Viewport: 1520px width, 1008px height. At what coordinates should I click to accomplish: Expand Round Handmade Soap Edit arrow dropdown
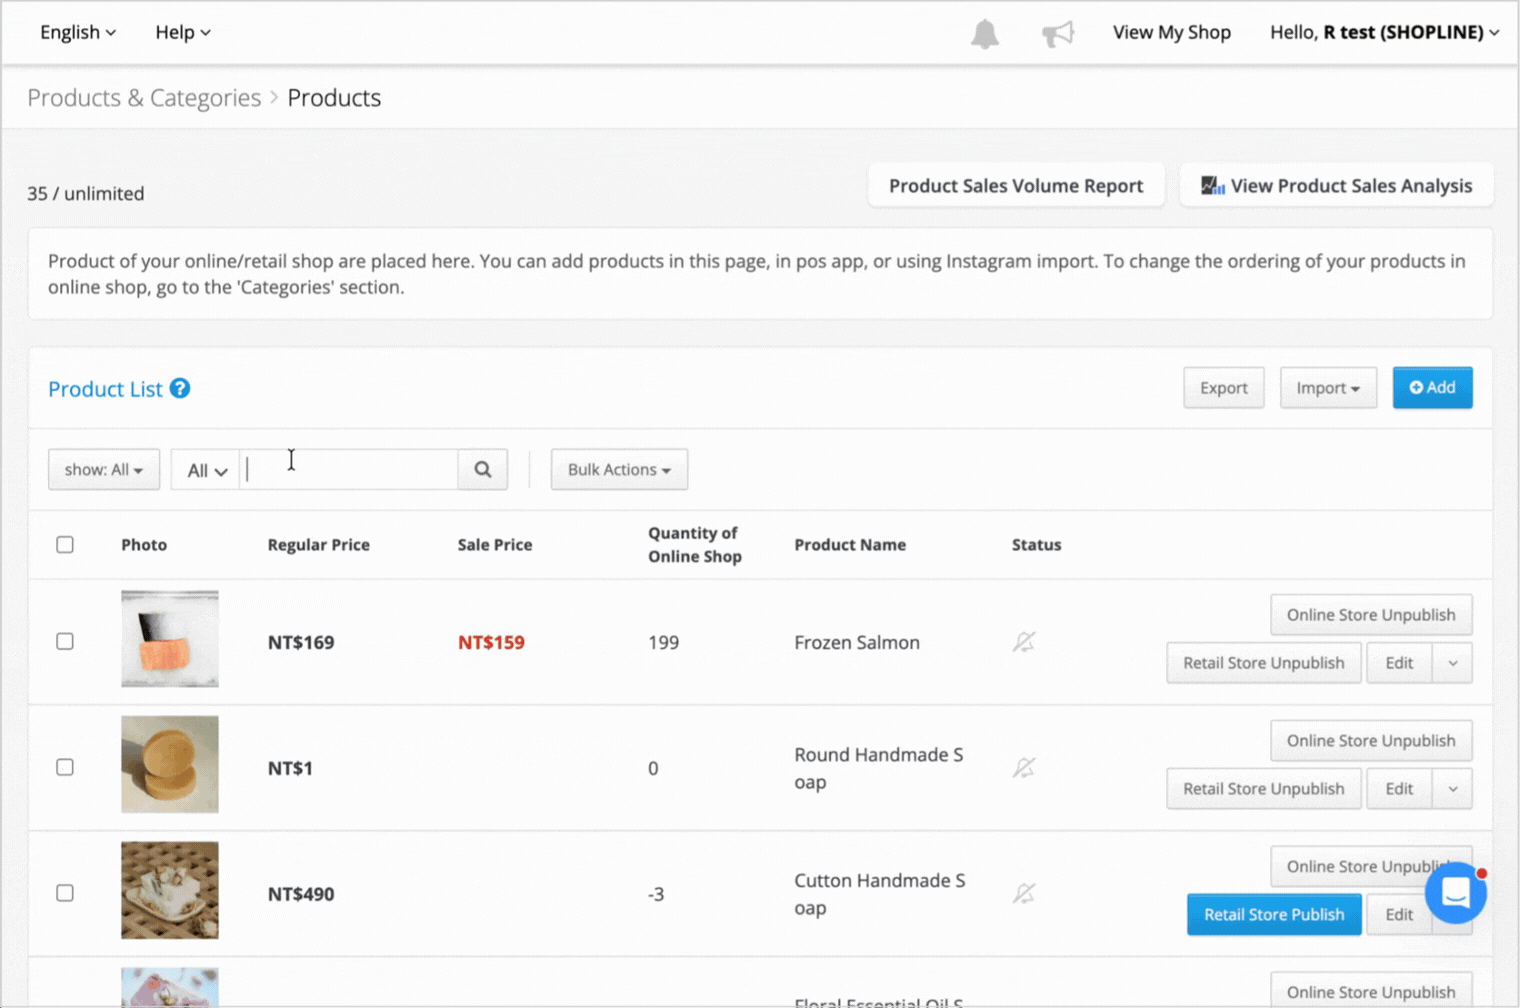1452,789
